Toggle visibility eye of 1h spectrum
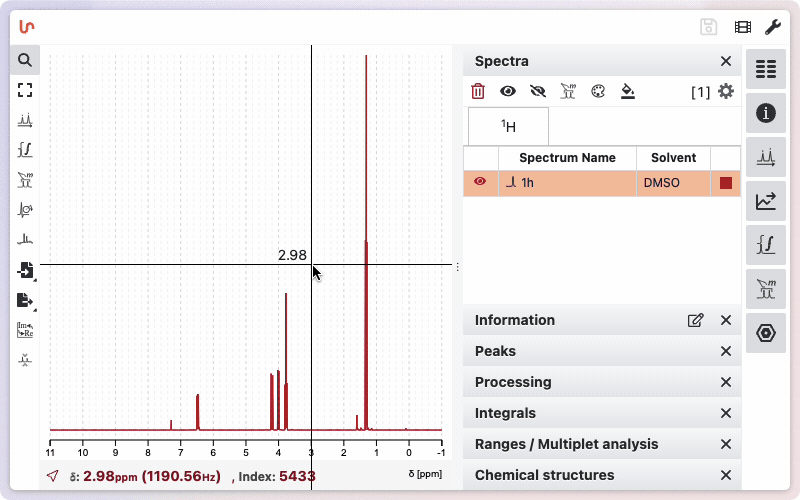800x500 pixels. (x=480, y=183)
